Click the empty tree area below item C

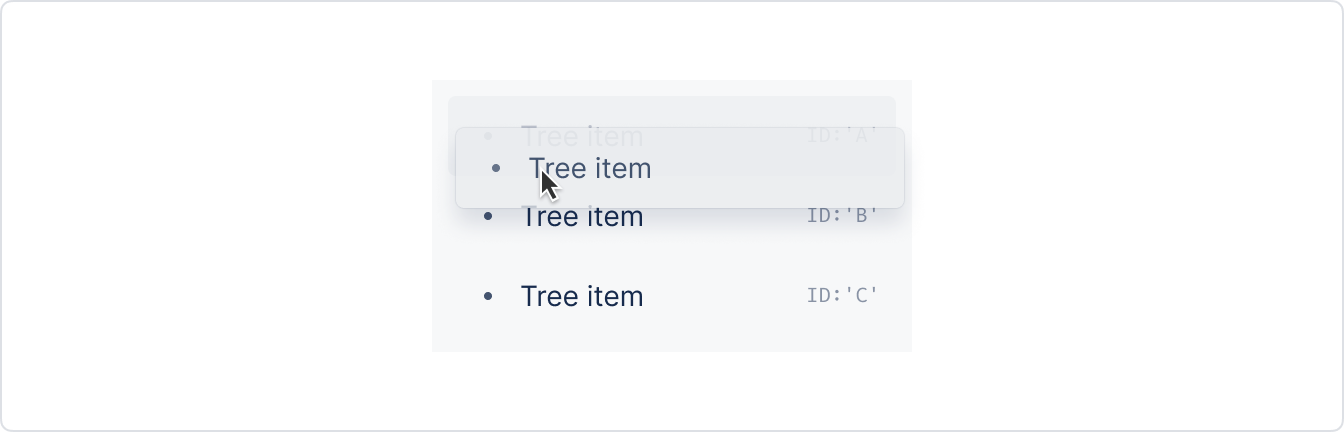(672, 343)
